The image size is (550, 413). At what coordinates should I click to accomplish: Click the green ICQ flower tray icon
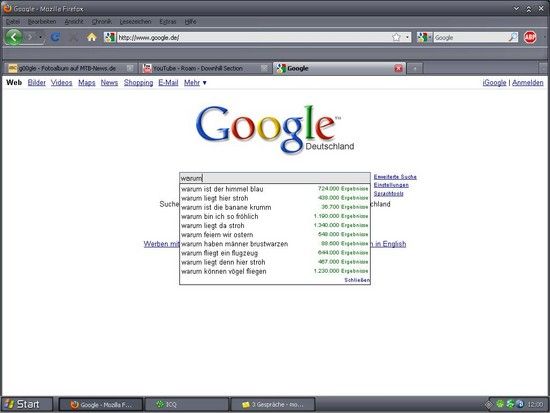pos(499,404)
